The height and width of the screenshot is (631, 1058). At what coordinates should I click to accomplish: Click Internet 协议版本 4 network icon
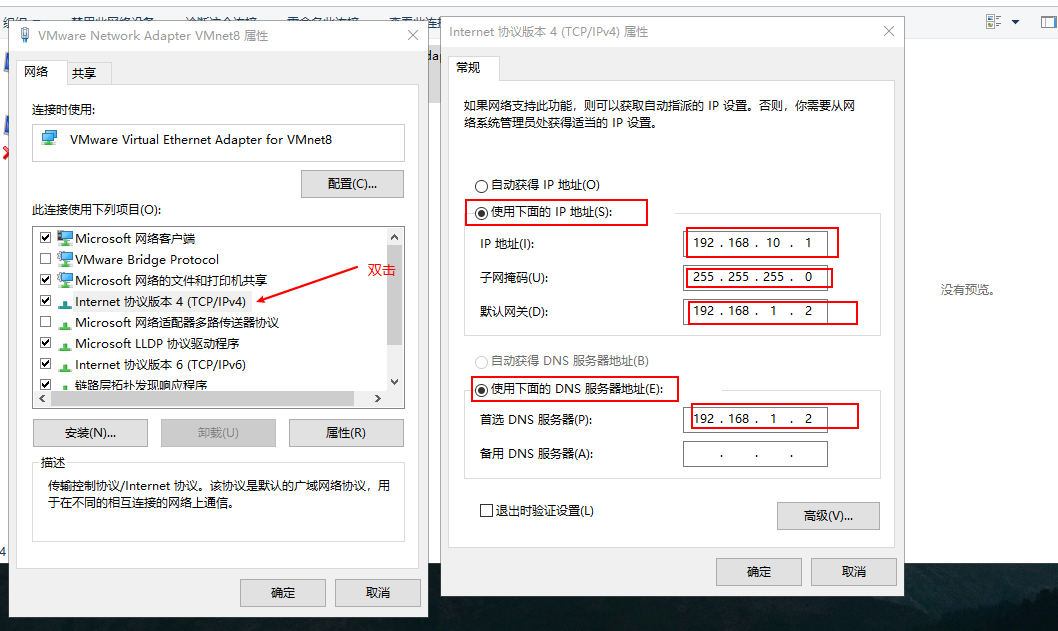coord(65,302)
